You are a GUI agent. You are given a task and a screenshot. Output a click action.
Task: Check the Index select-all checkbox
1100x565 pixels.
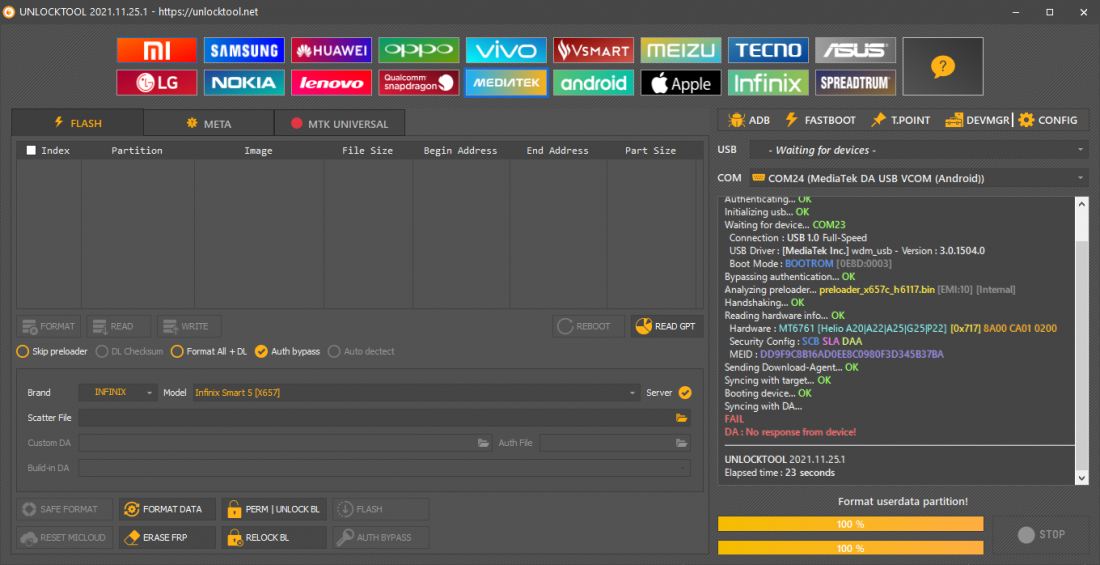pos(31,150)
